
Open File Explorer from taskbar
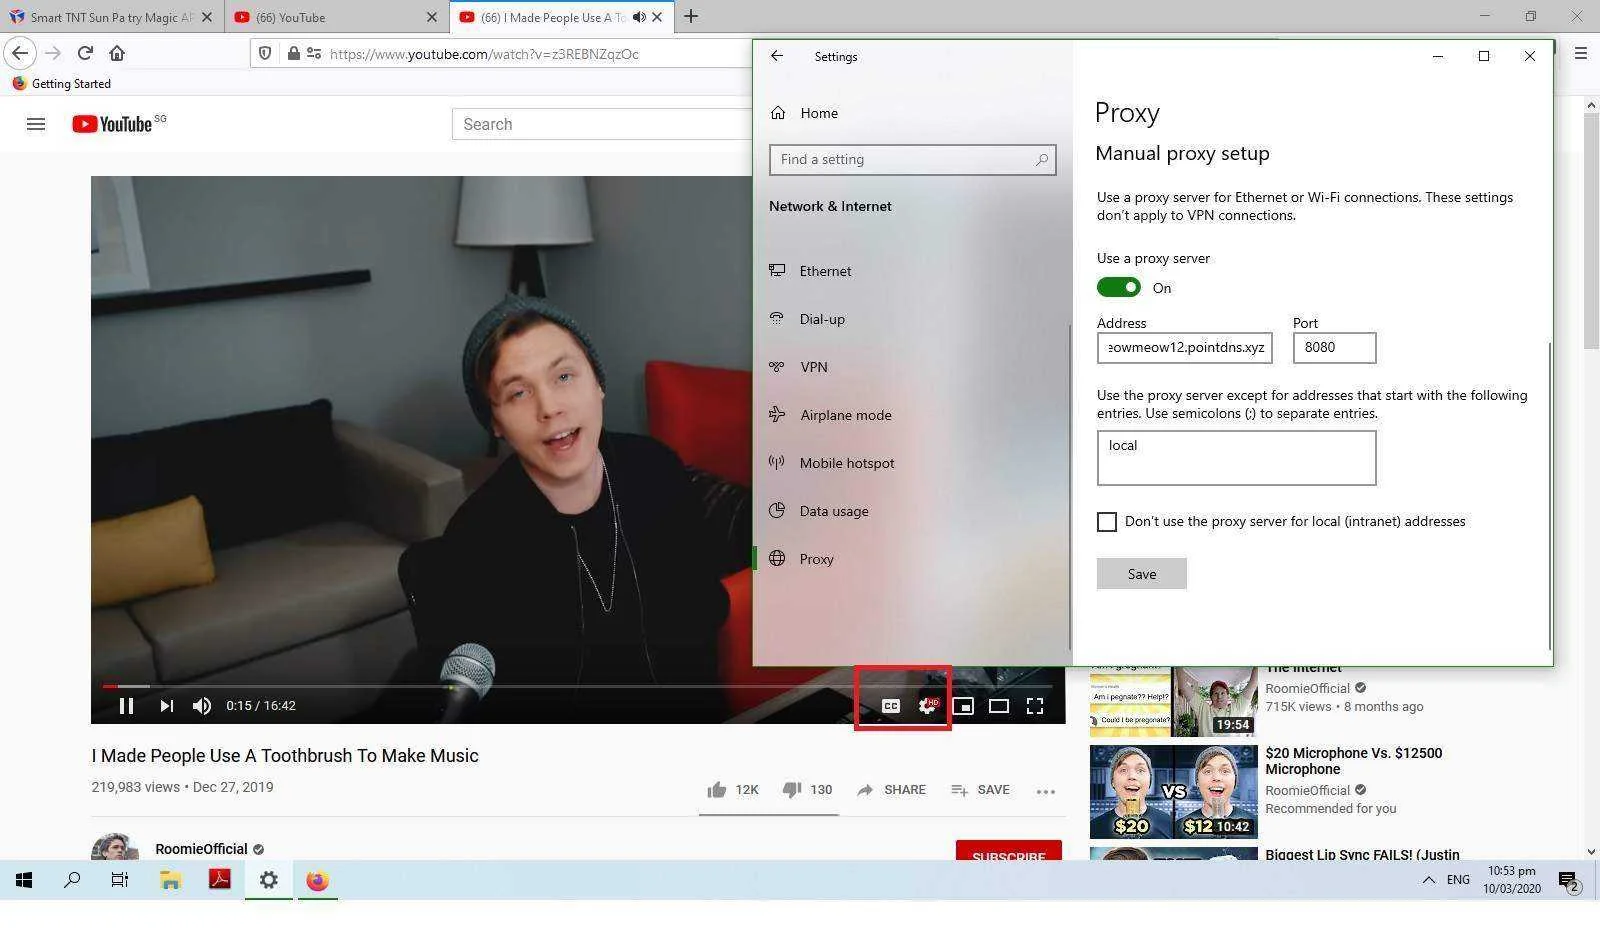click(x=170, y=880)
